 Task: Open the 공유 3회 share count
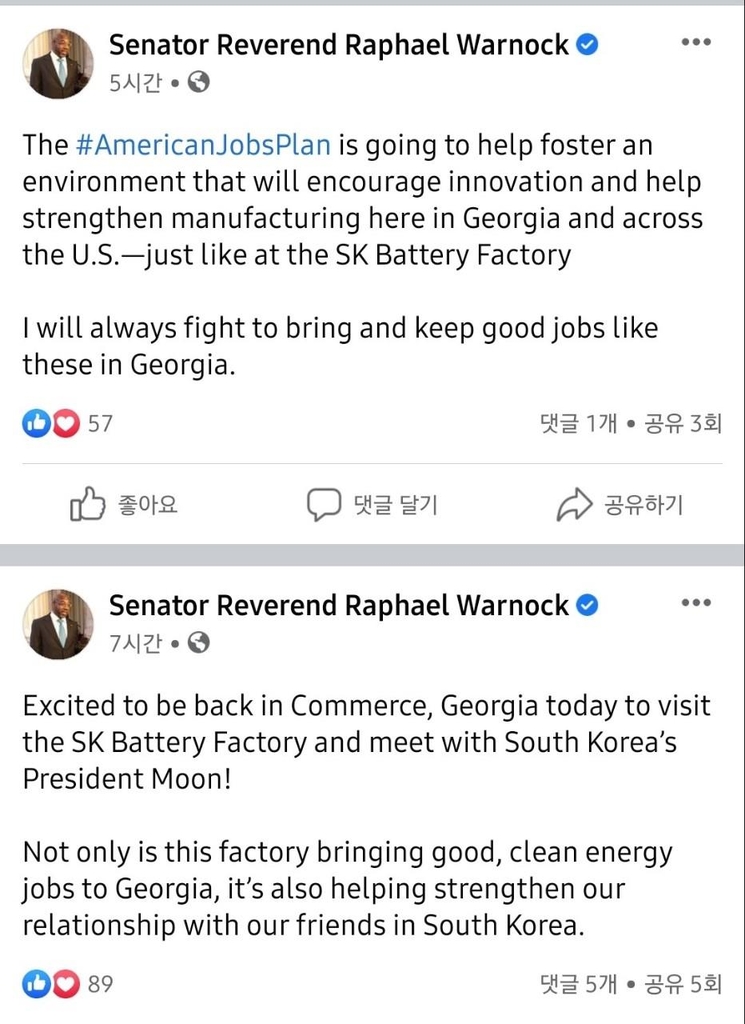(x=683, y=424)
